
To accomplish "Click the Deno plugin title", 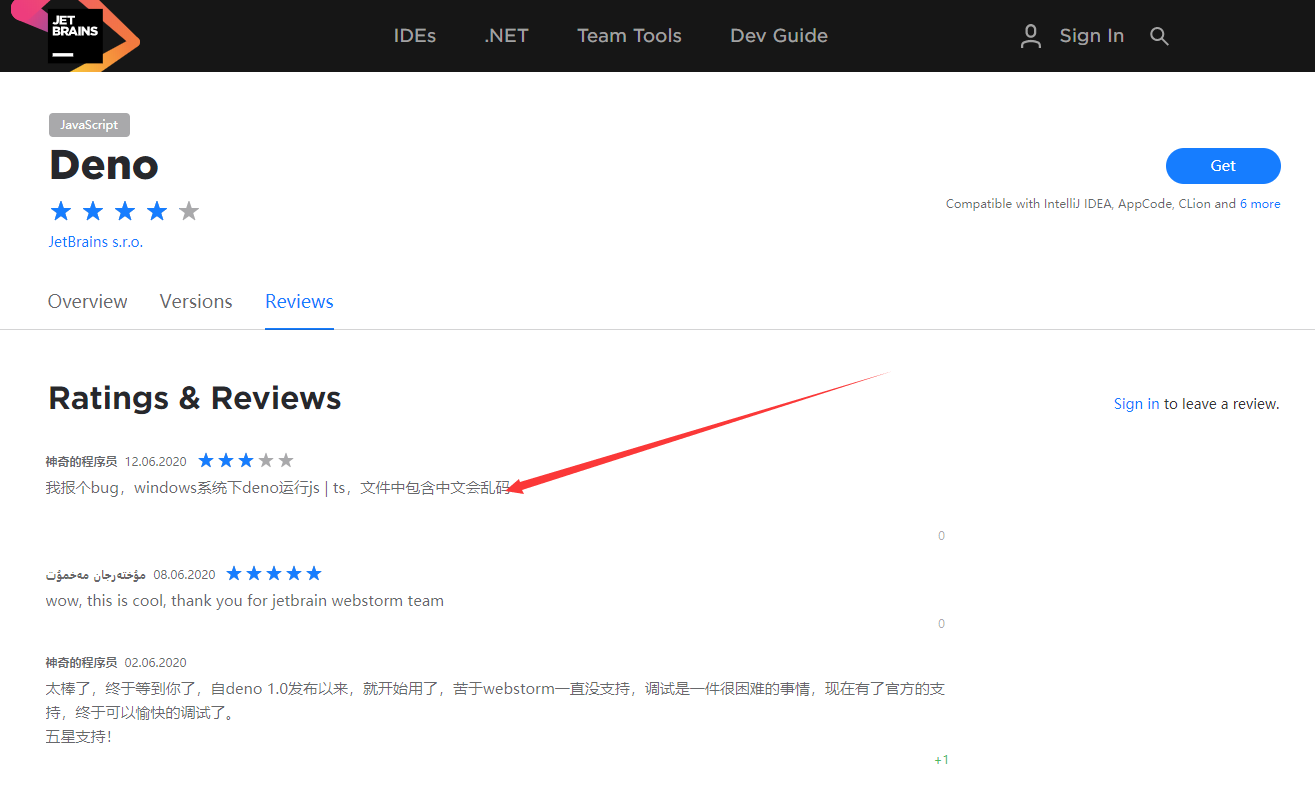I will (x=104, y=165).
